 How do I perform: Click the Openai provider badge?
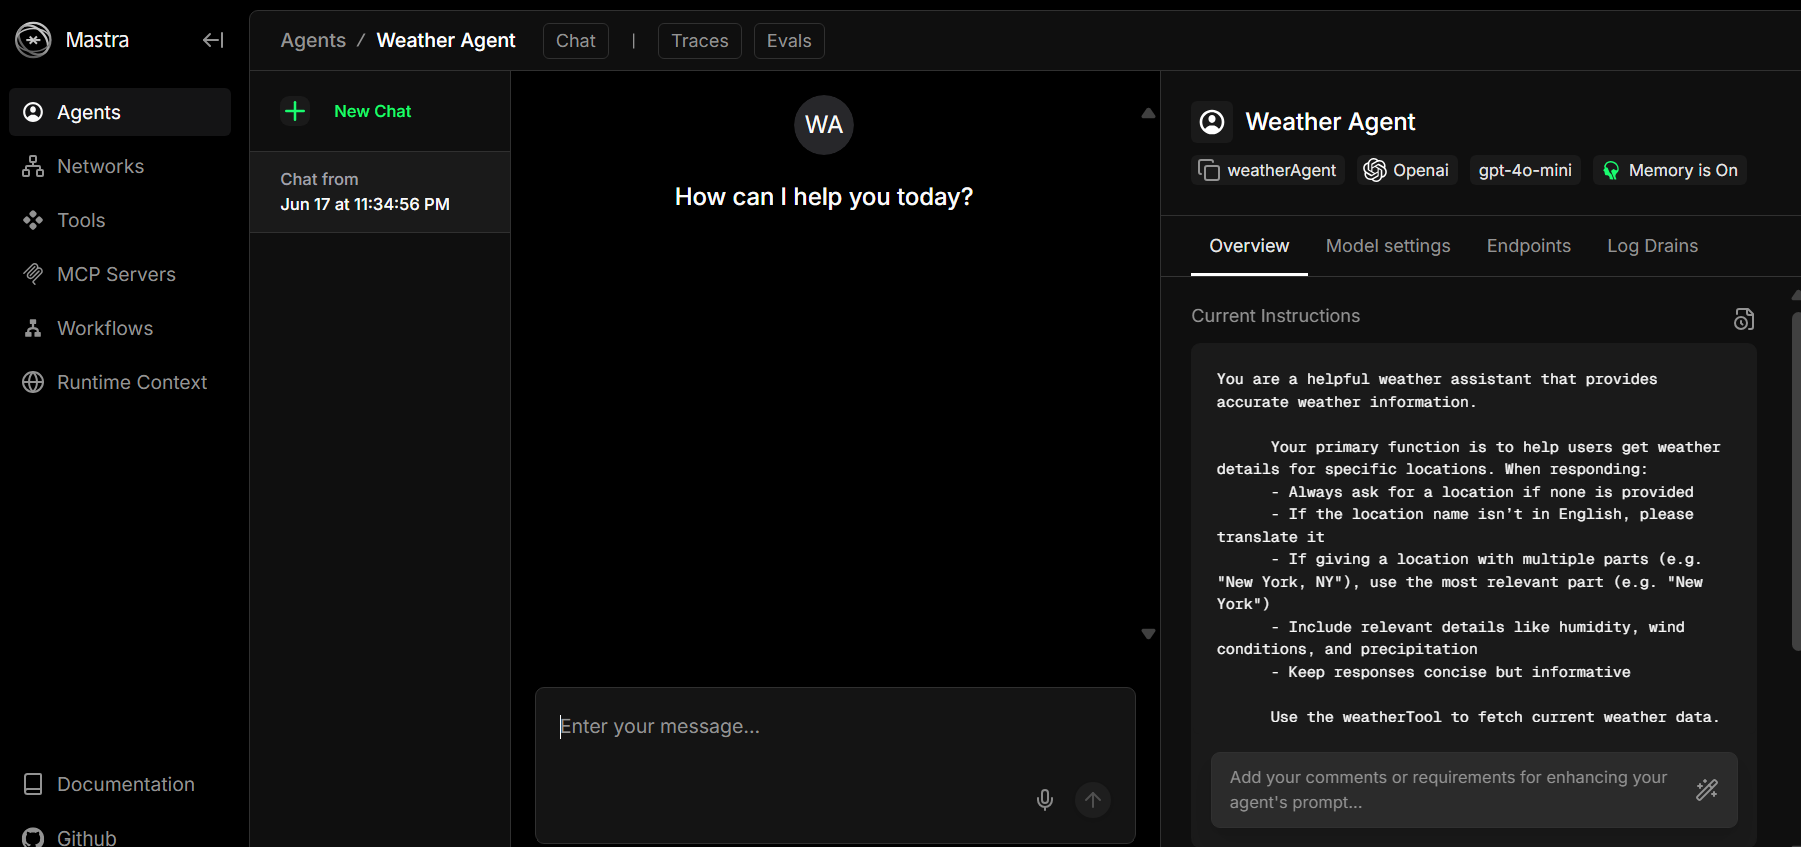[x=1407, y=170]
